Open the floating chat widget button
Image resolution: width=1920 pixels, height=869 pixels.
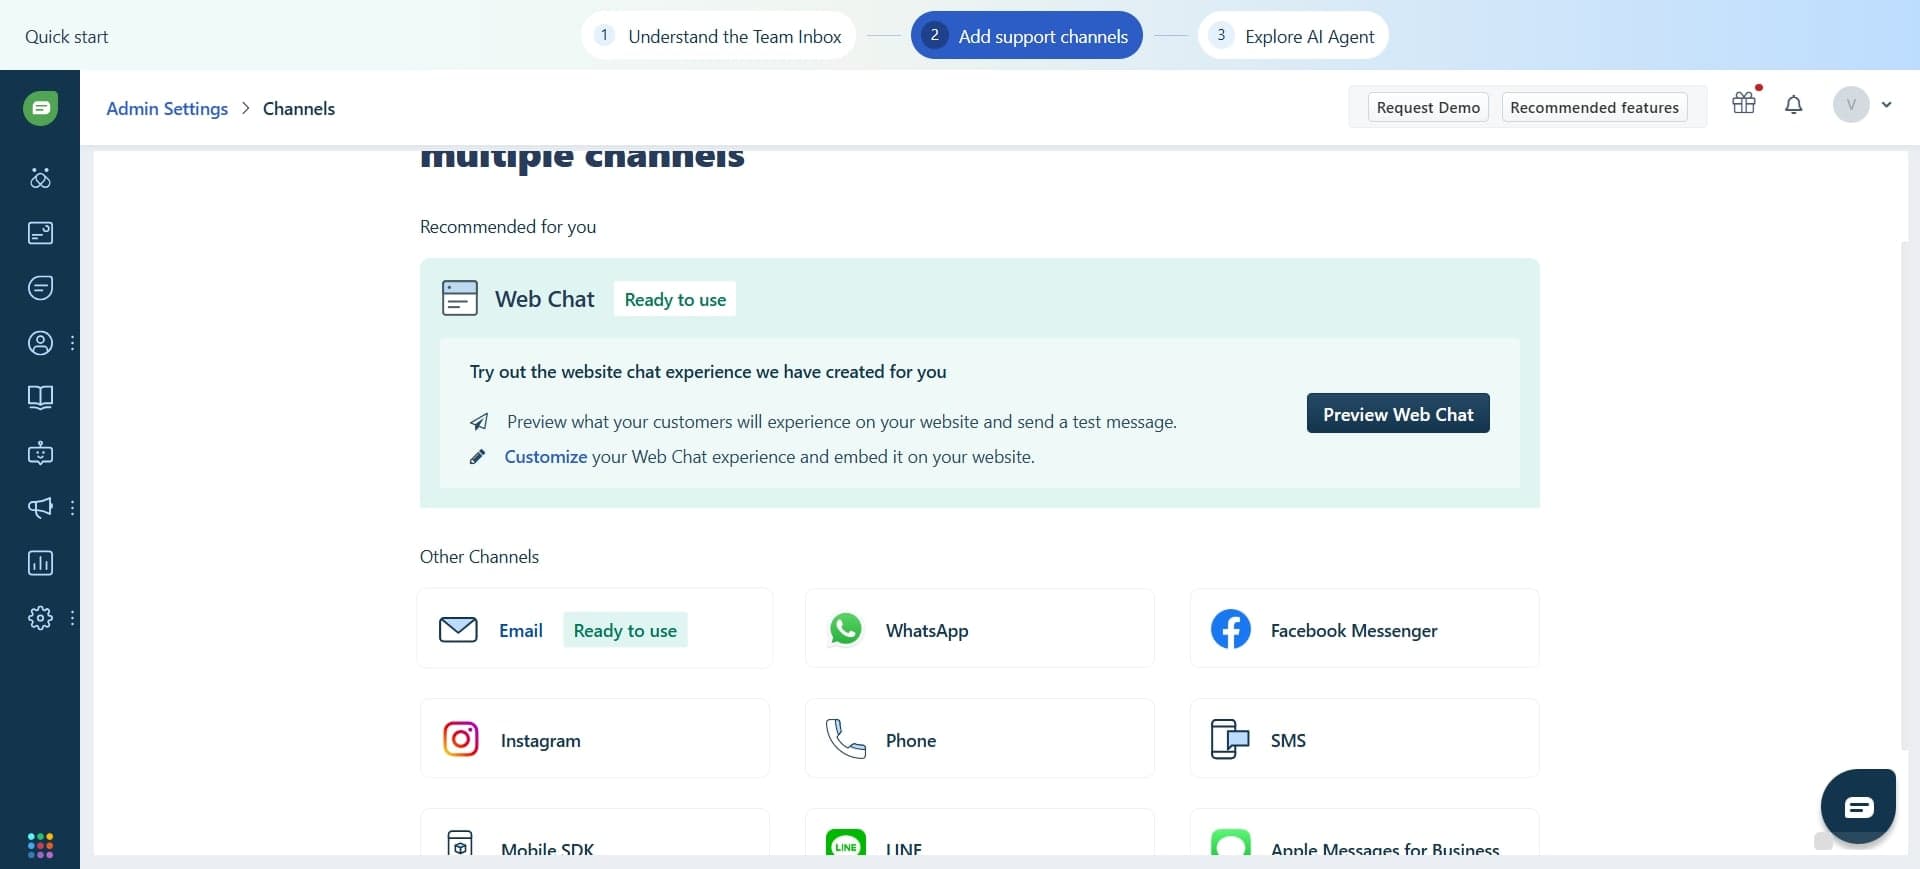pyautogui.click(x=1858, y=806)
